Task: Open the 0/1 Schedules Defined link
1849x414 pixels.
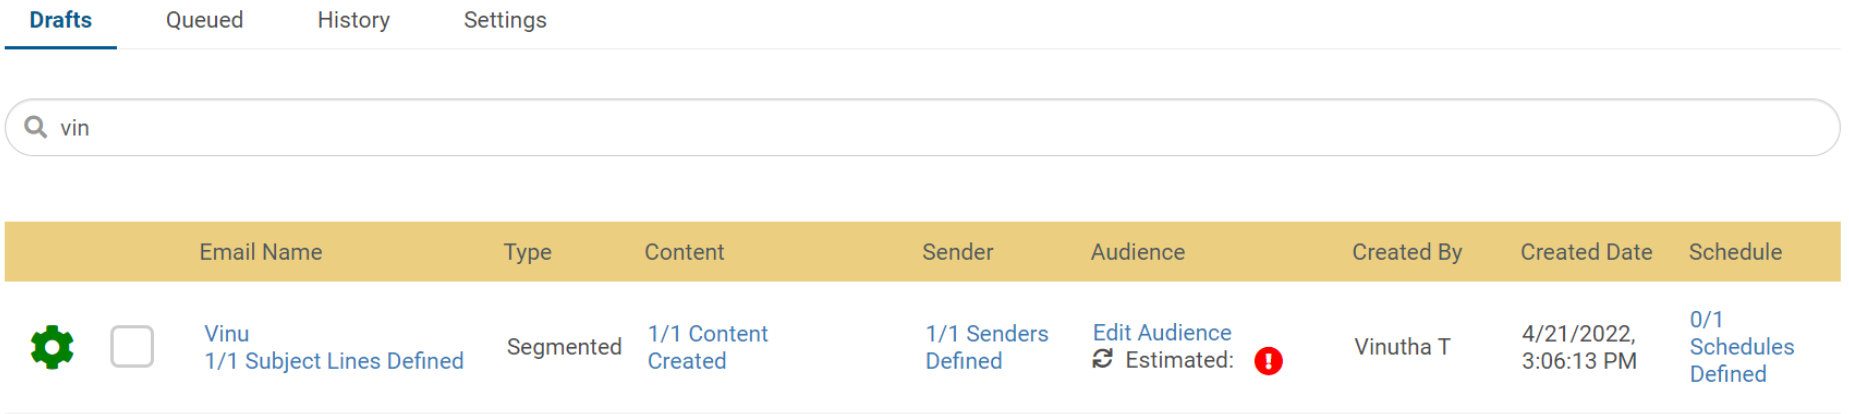Action: pyautogui.click(x=1741, y=347)
